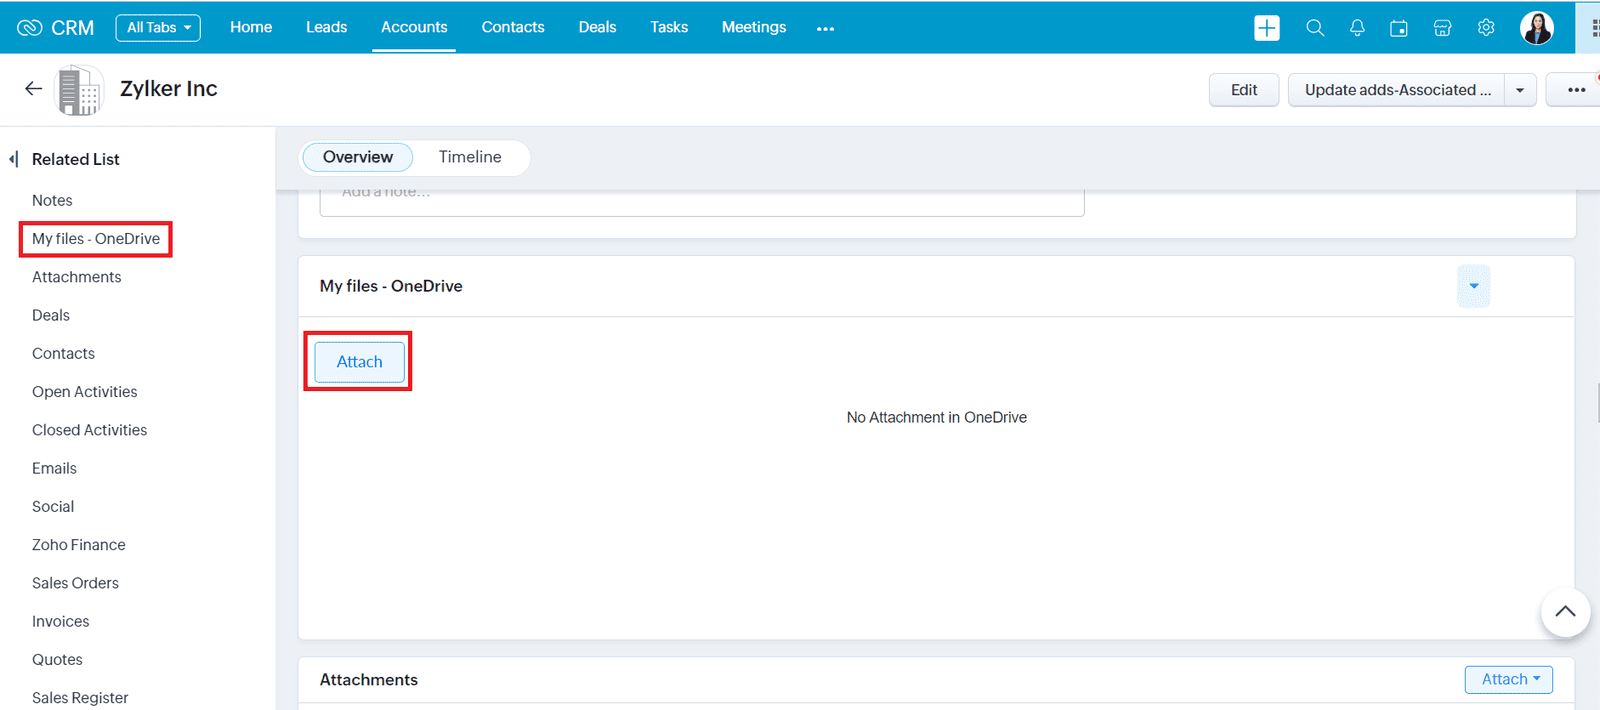The image size is (1600, 710).
Task: Select Contacts in the Related List
Action: coord(64,354)
